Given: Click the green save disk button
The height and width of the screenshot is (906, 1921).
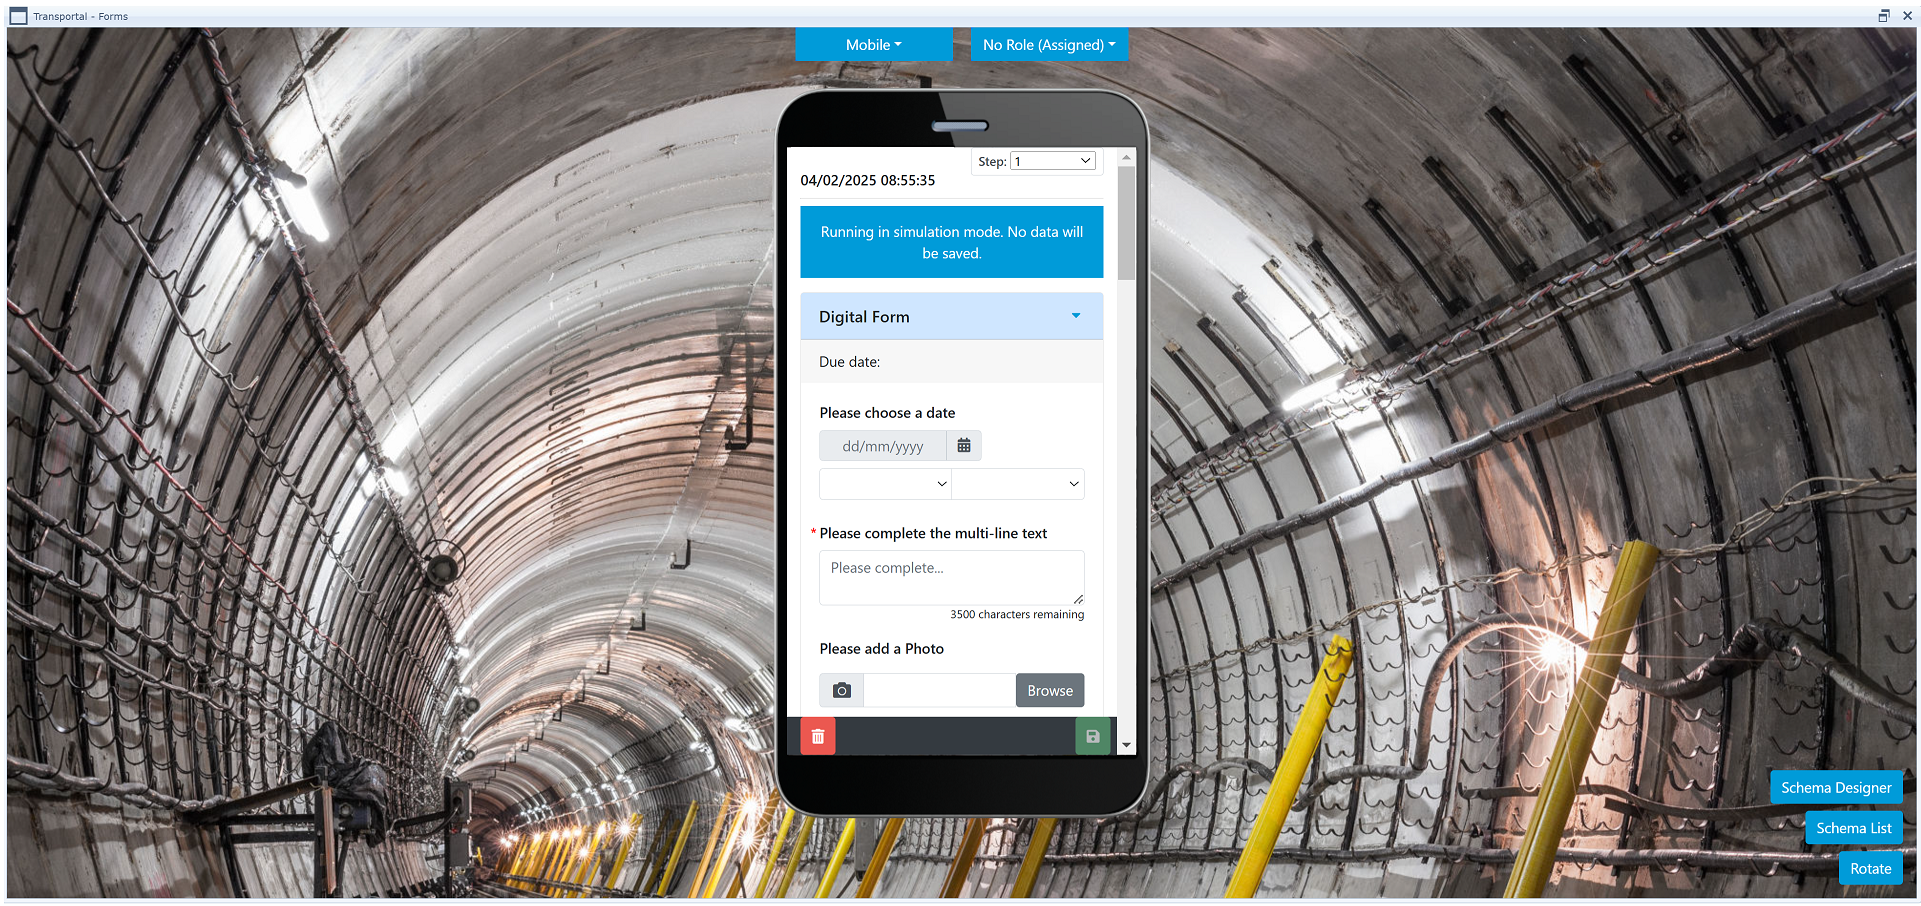Looking at the screenshot, I should (x=1093, y=737).
